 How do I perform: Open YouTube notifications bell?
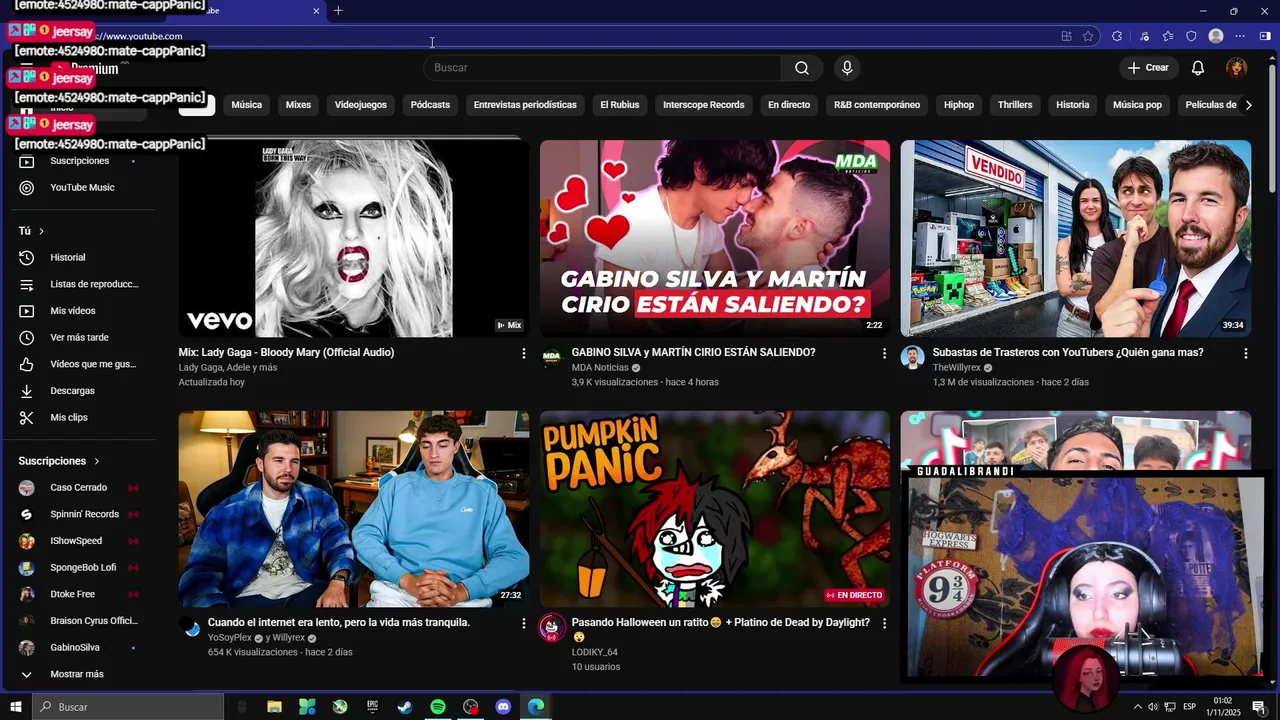(1197, 68)
